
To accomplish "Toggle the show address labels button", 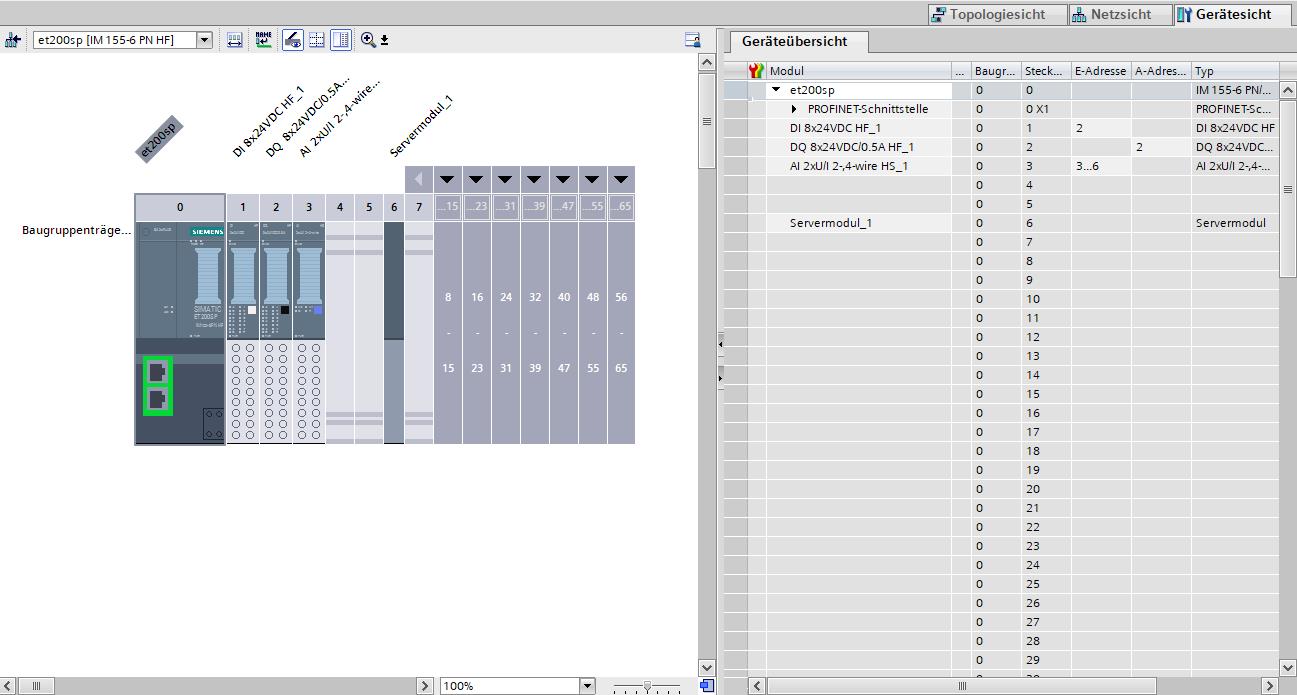I will point(292,40).
